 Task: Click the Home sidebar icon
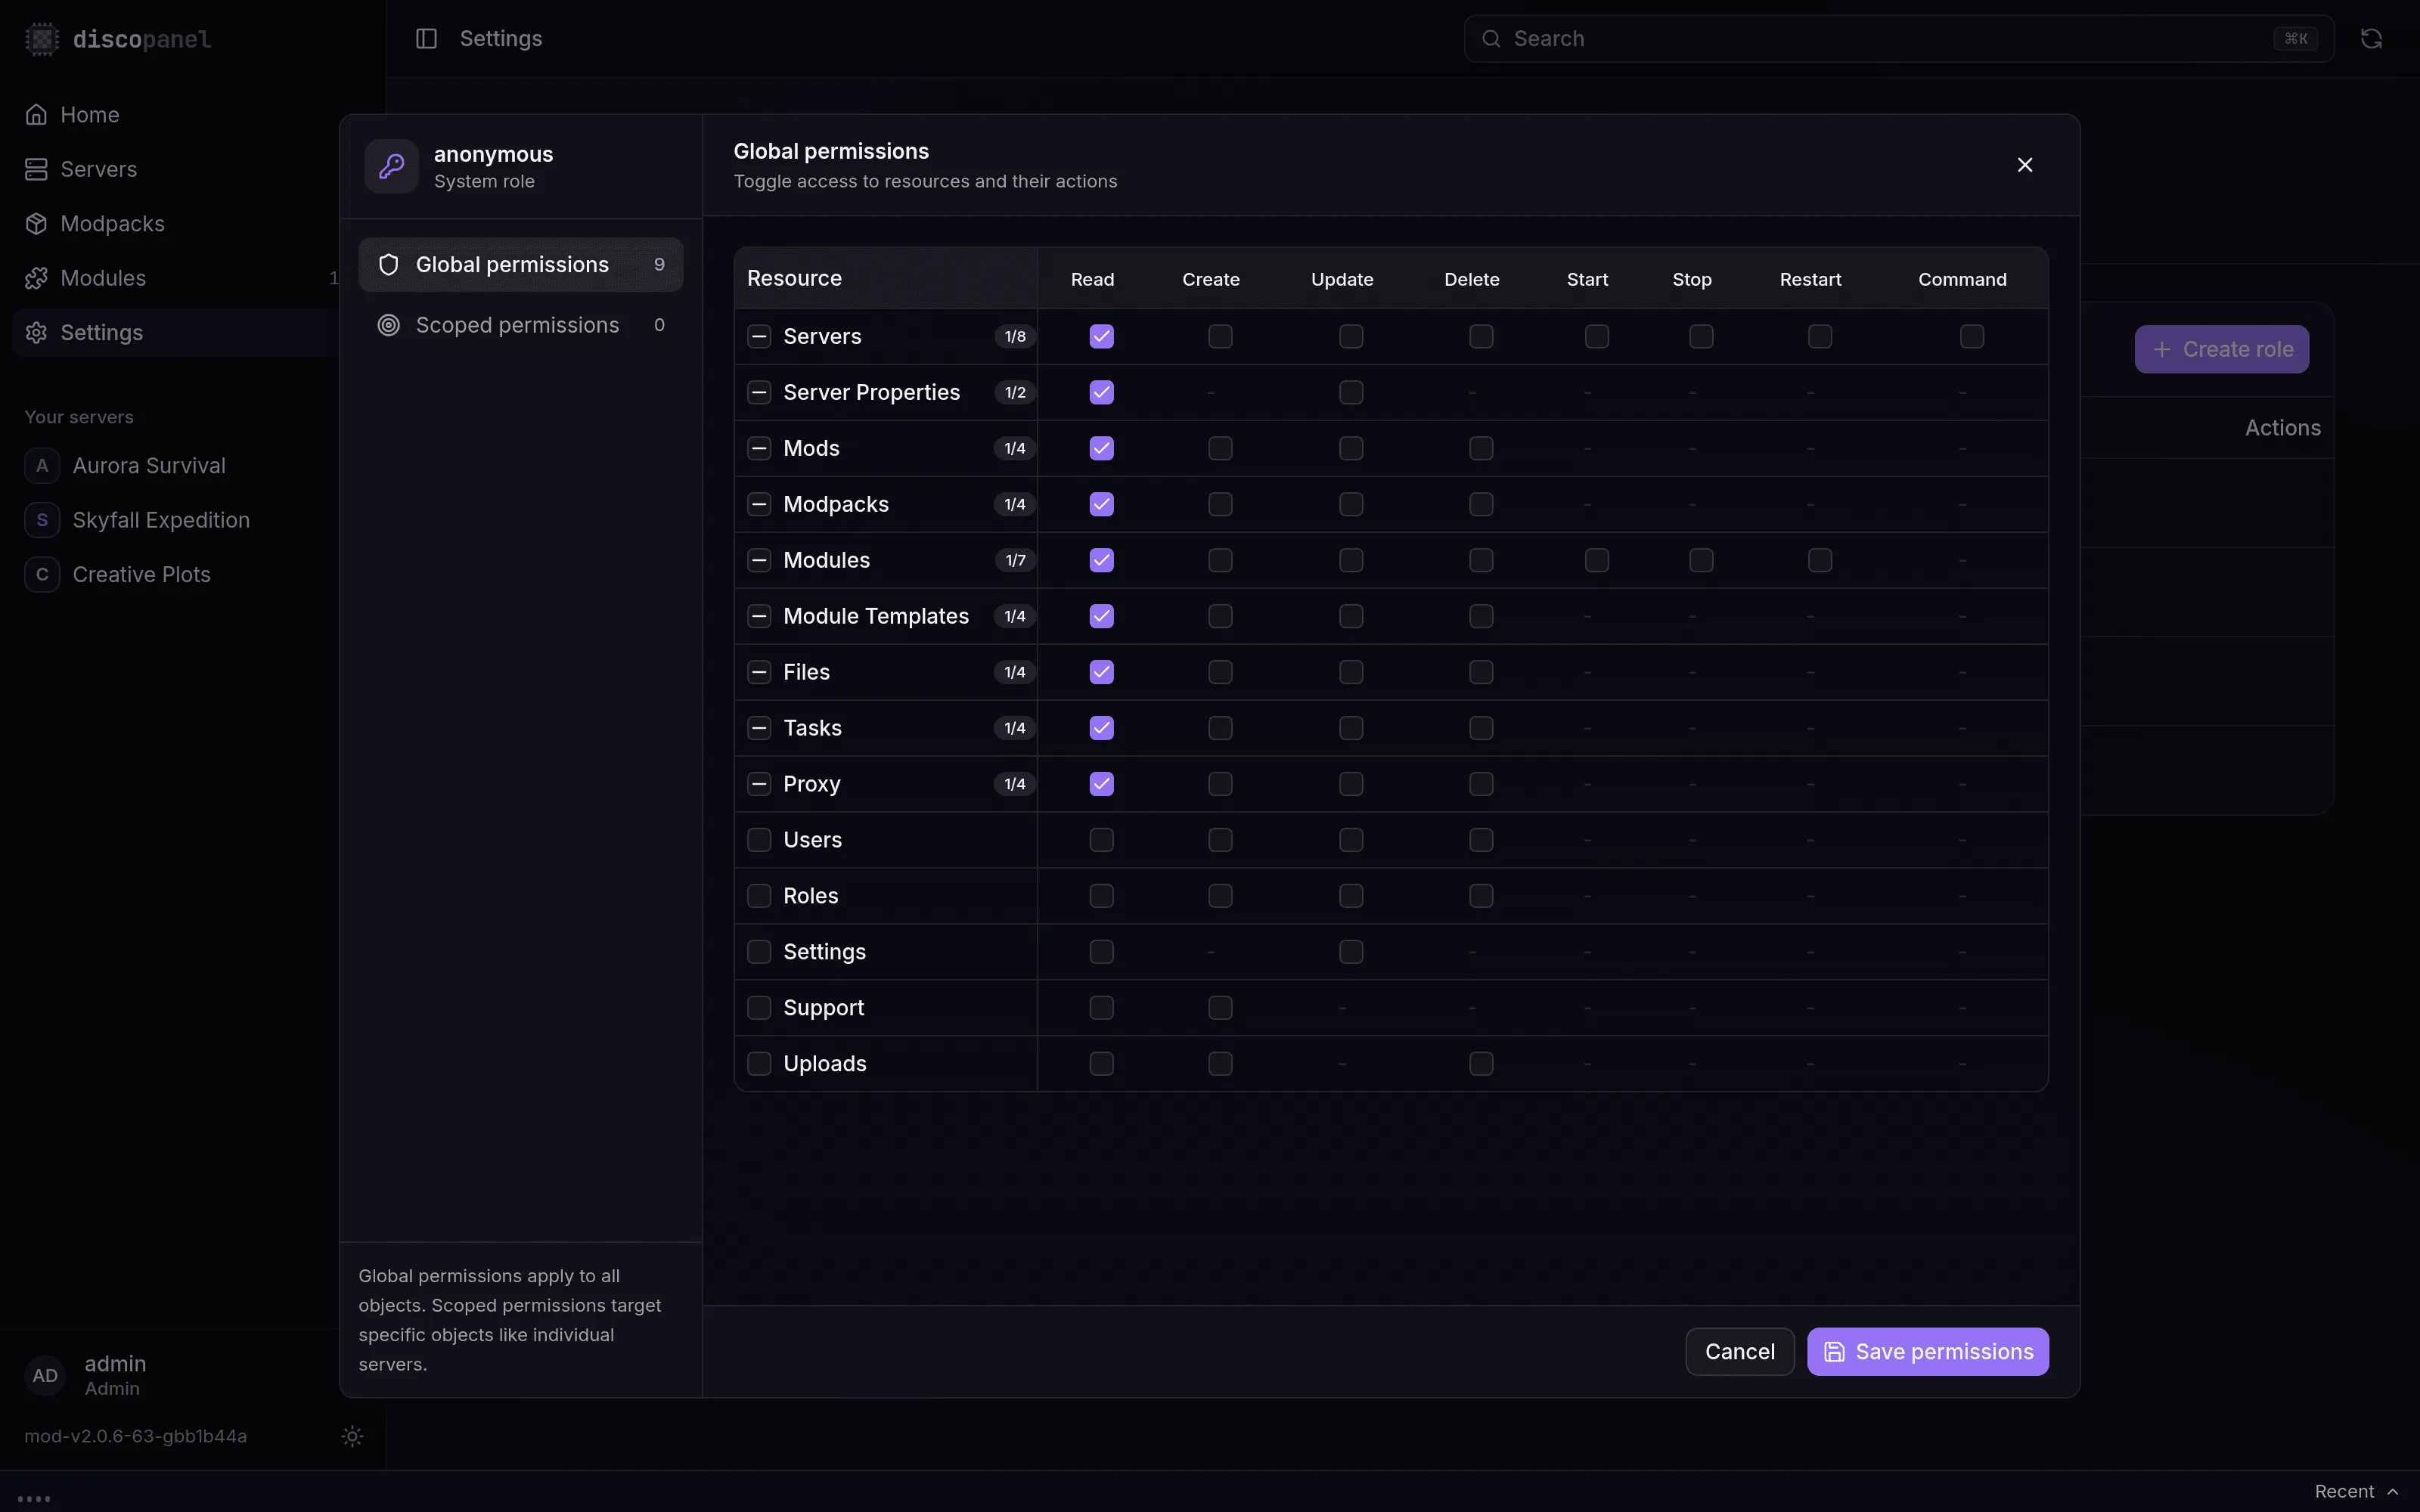click(36, 115)
